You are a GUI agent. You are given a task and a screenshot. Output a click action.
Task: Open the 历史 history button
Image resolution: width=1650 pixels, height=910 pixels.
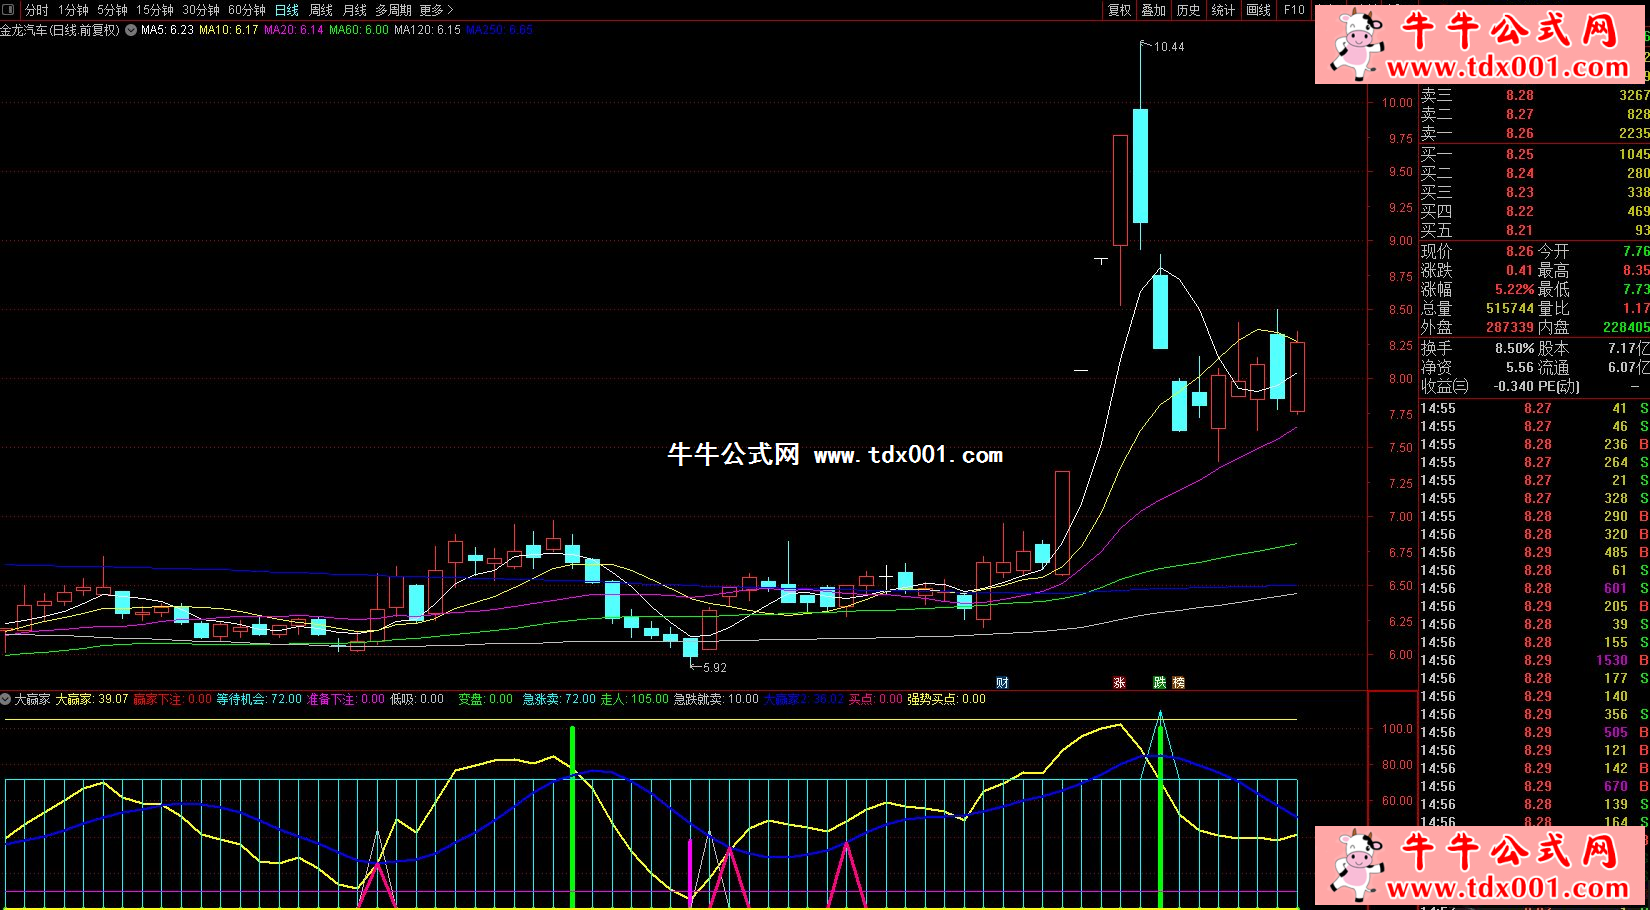pyautogui.click(x=1189, y=10)
